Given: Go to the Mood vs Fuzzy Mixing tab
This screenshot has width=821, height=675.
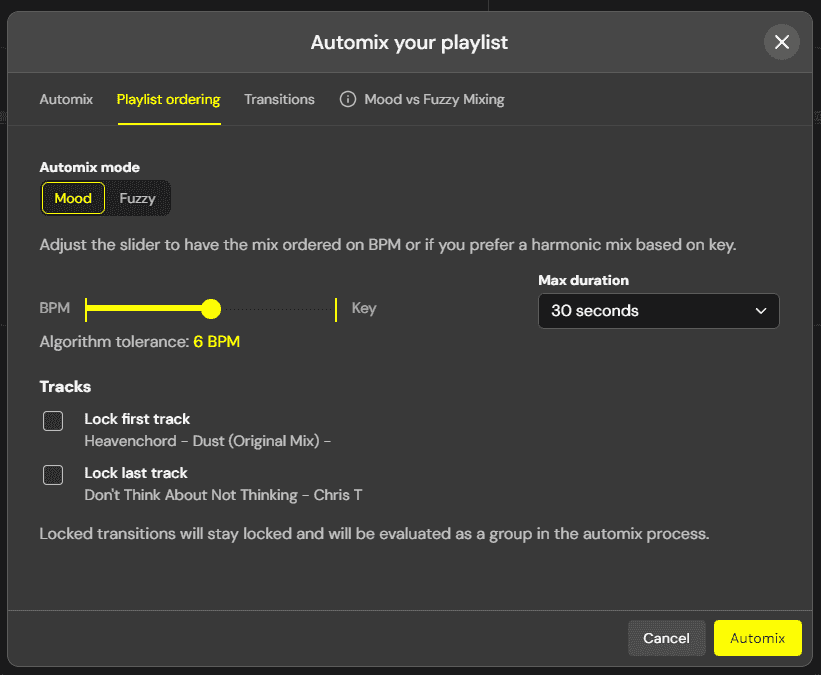Looking at the screenshot, I should click(434, 99).
